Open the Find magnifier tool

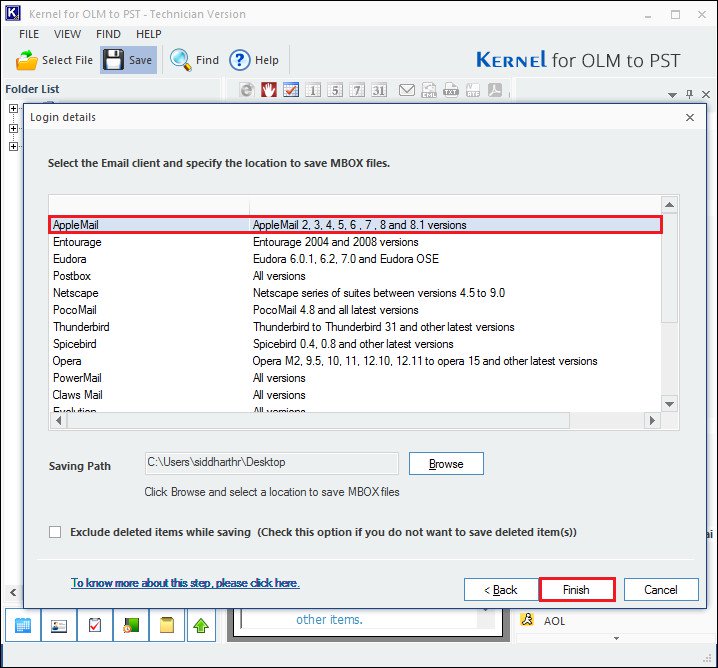click(194, 60)
